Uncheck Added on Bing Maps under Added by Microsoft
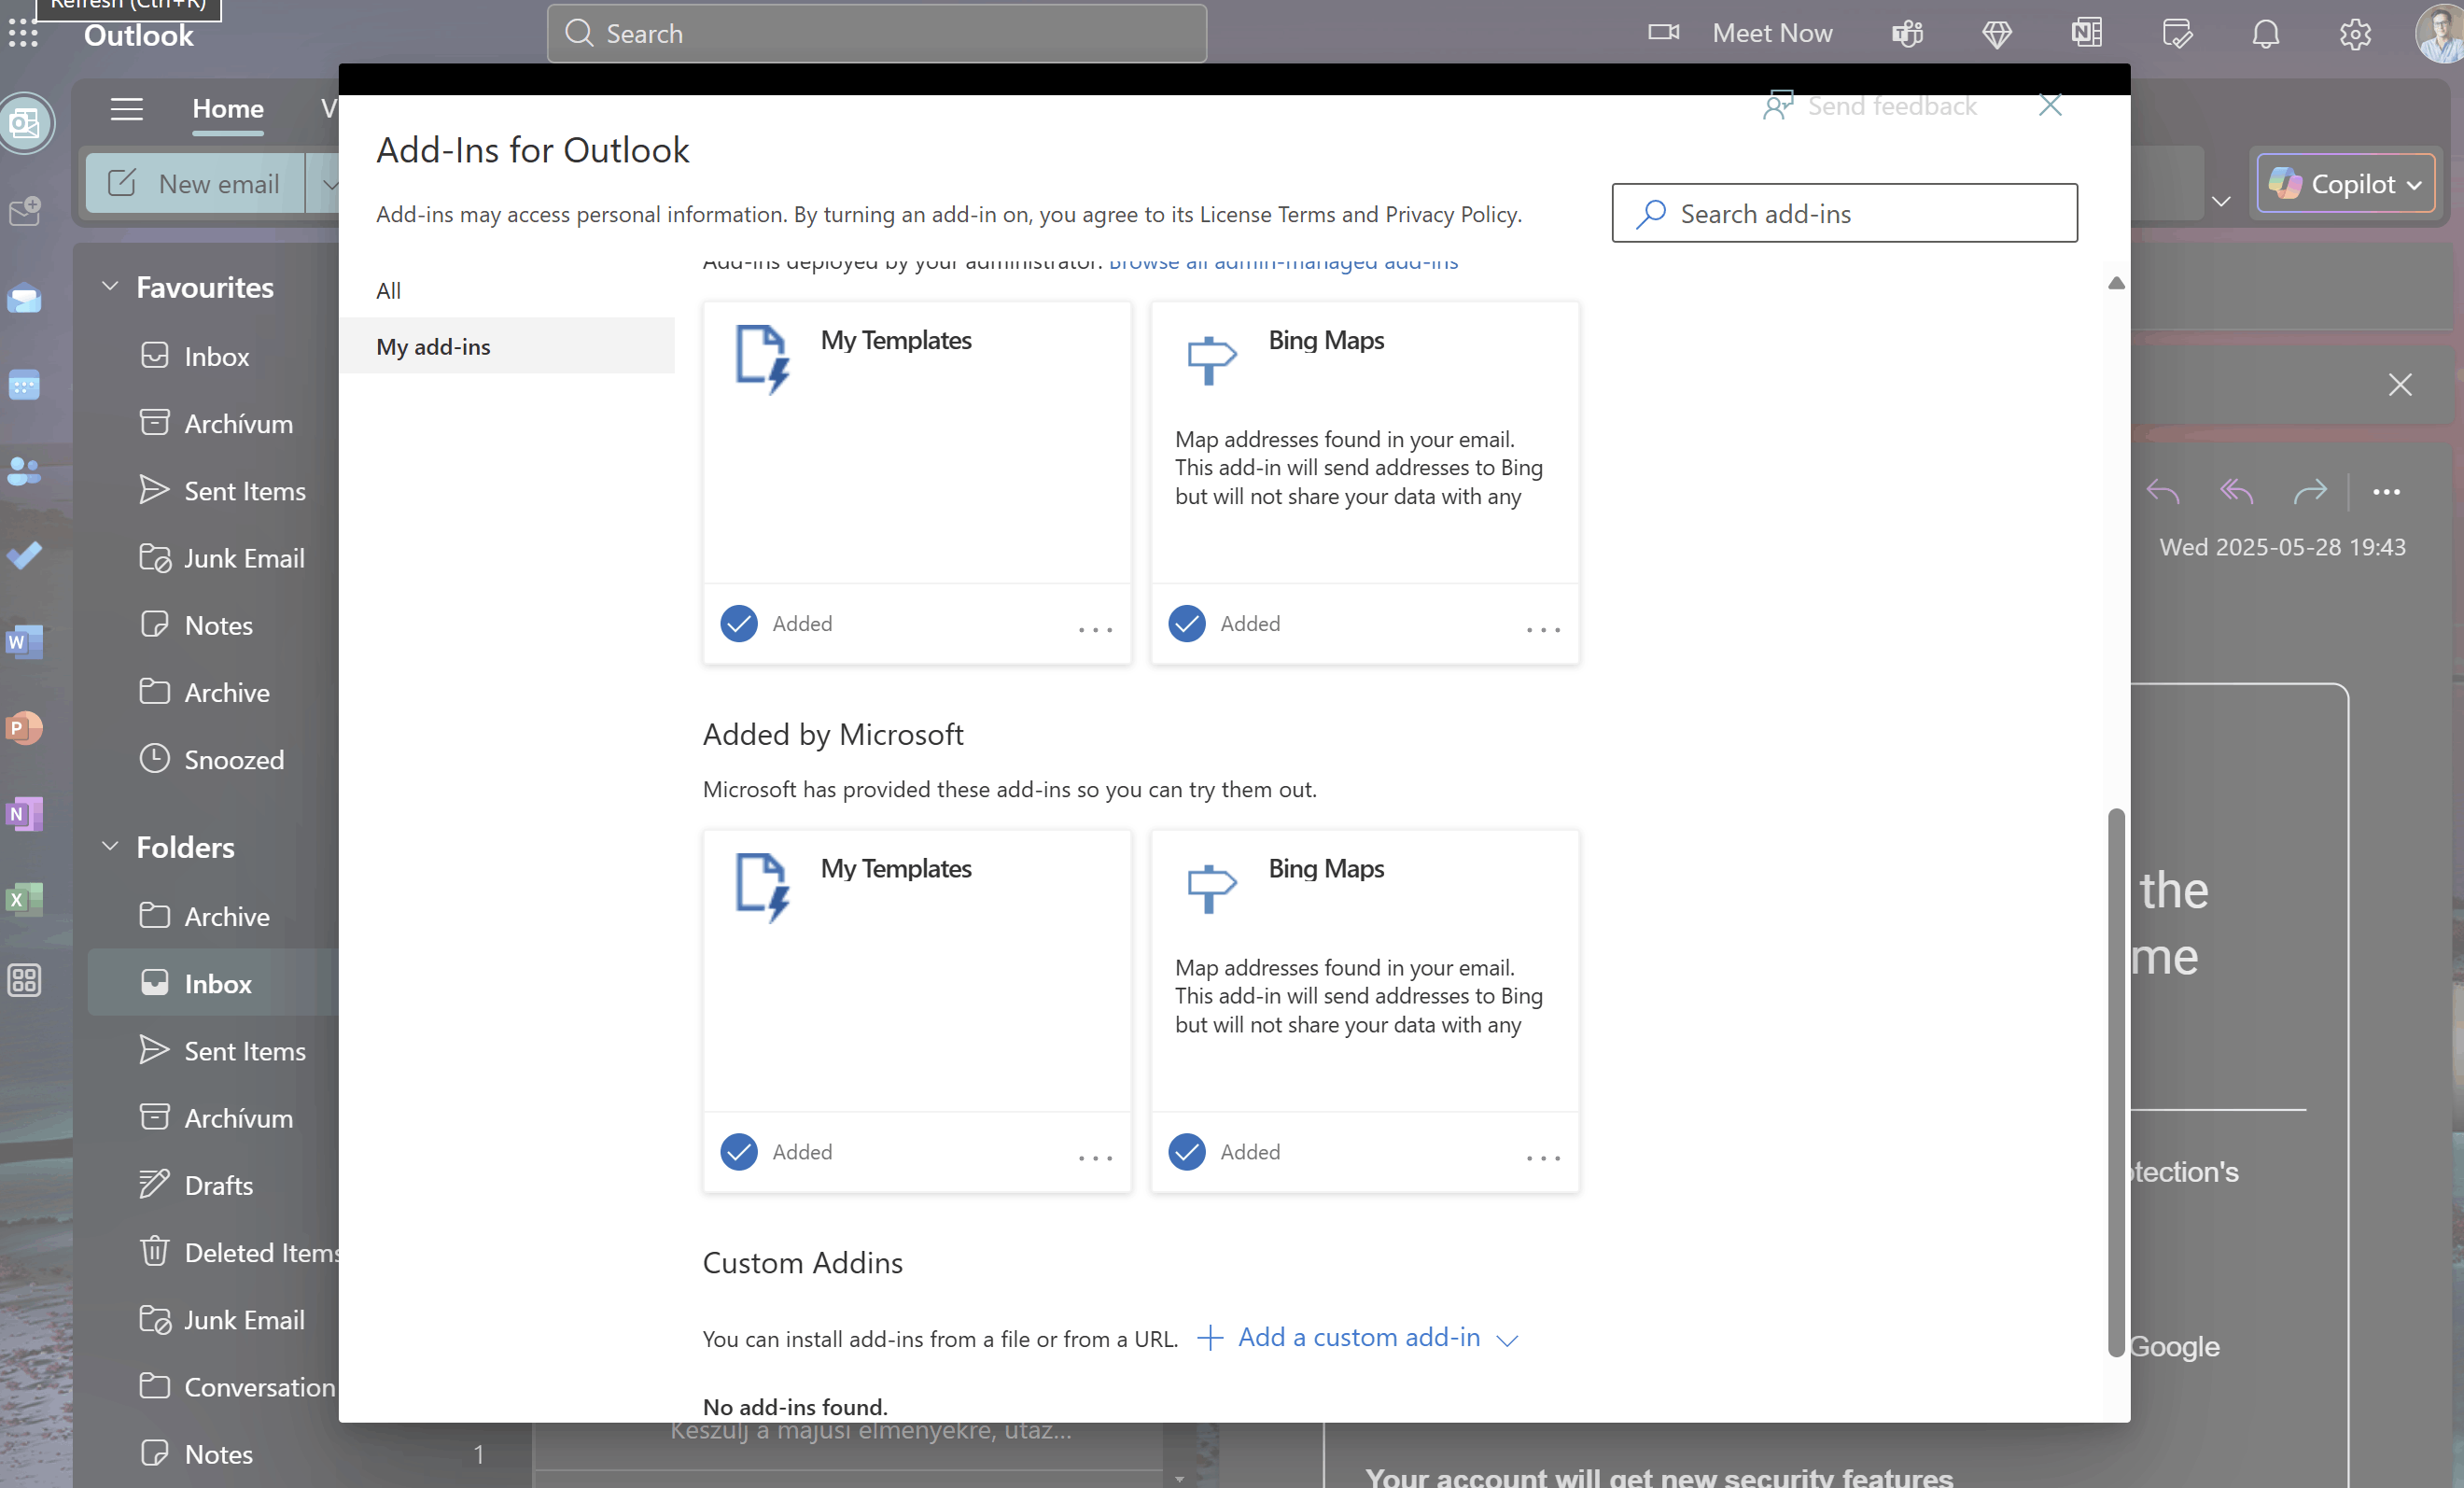The width and height of the screenshot is (2464, 1488). (1185, 1152)
